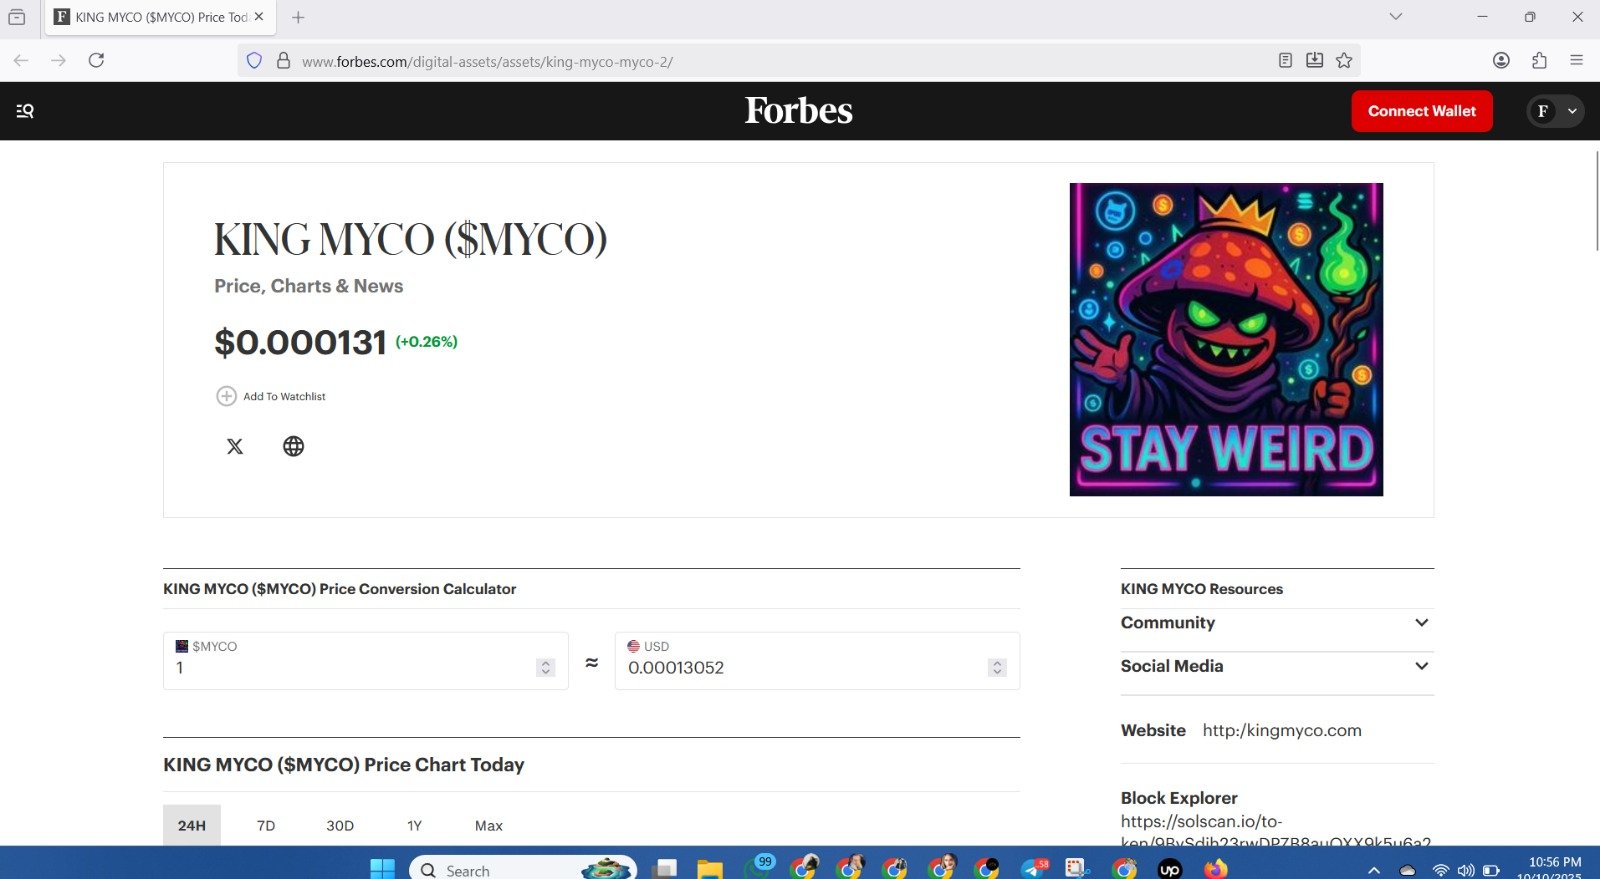Expand the Community section

coord(1421,623)
